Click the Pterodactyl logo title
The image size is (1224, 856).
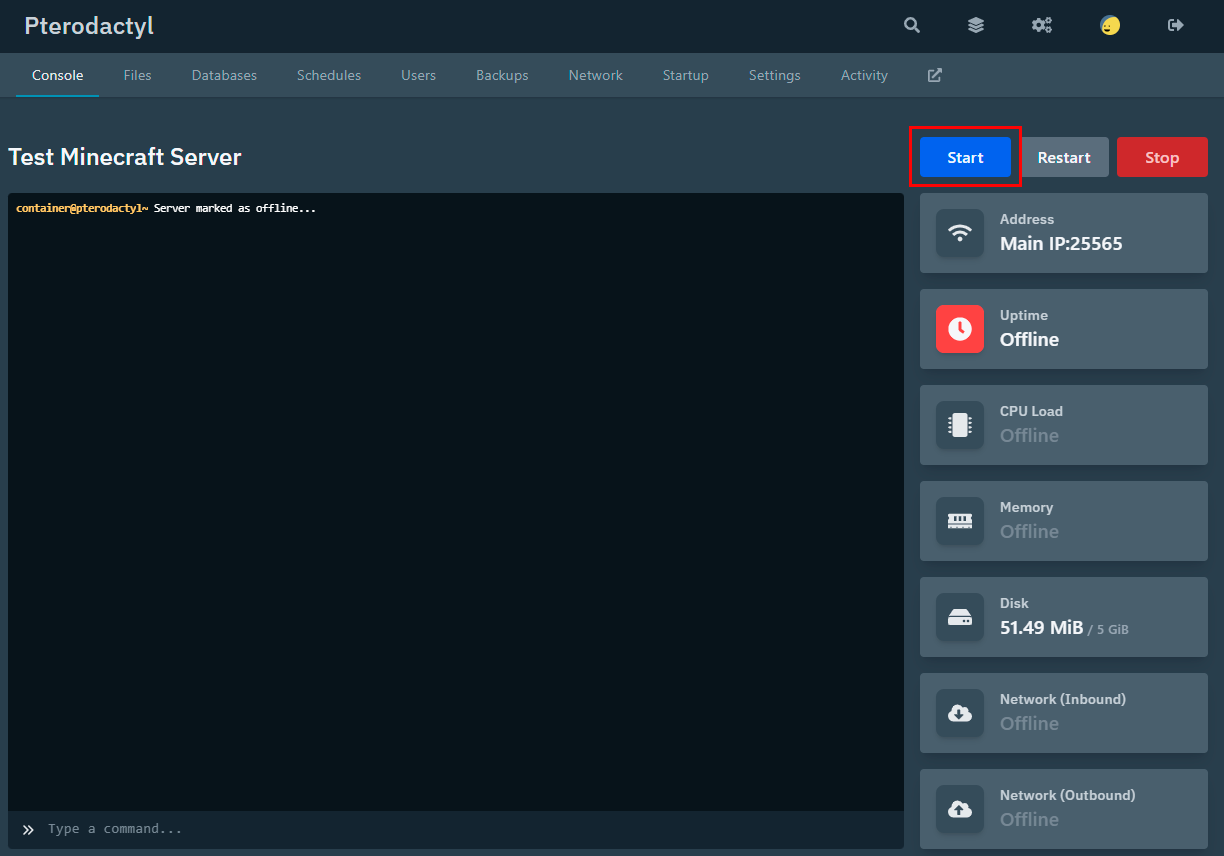(89, 26)
